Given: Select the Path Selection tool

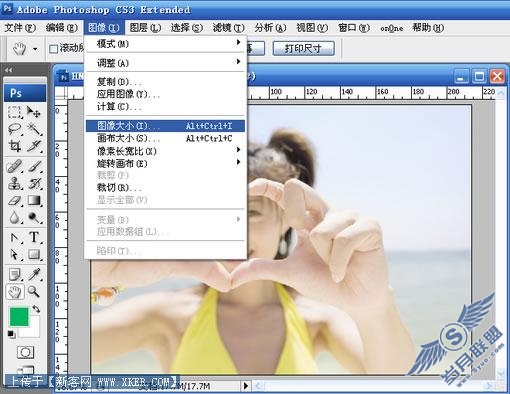Looking at the screenshot, I should point(15,254).
